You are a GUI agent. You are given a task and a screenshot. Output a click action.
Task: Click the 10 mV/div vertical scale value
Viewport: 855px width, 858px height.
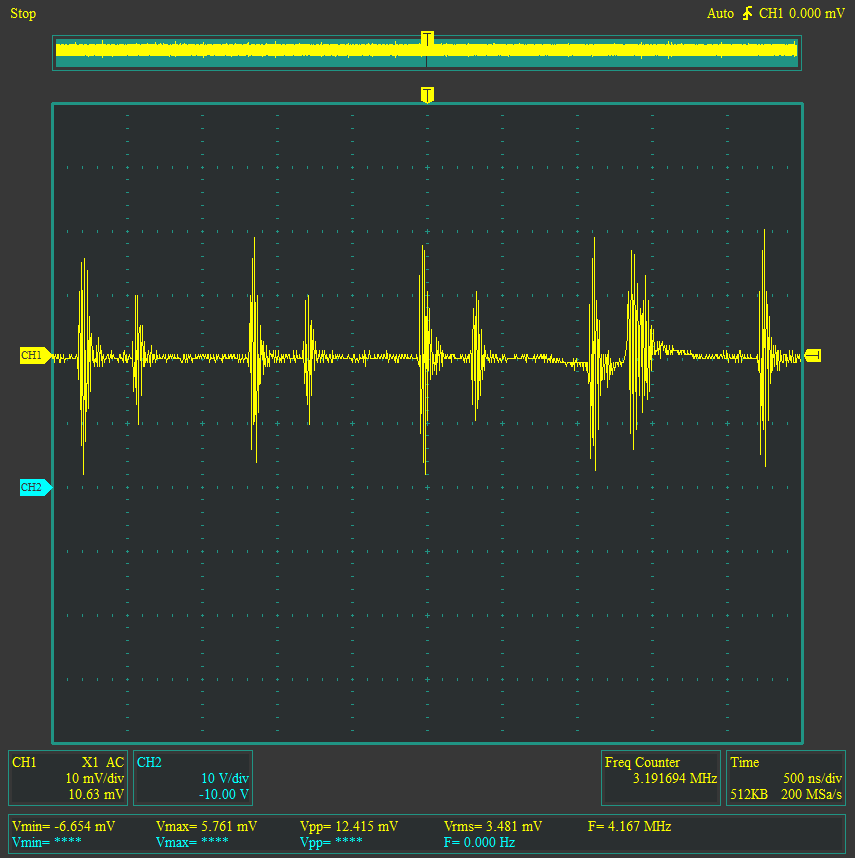[95, 778]
